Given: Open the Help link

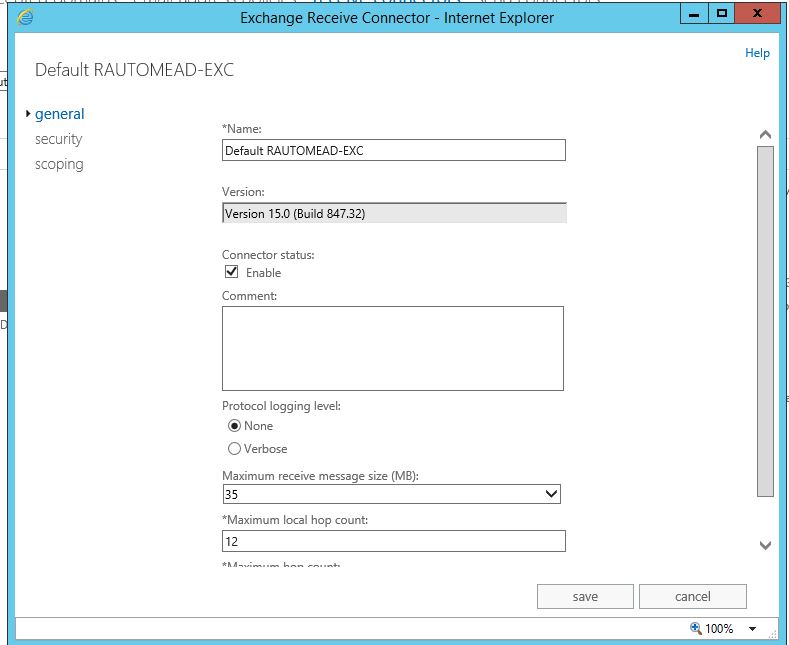Looking at the screenshot, I should pyautogui.click(x=757, y=53).
